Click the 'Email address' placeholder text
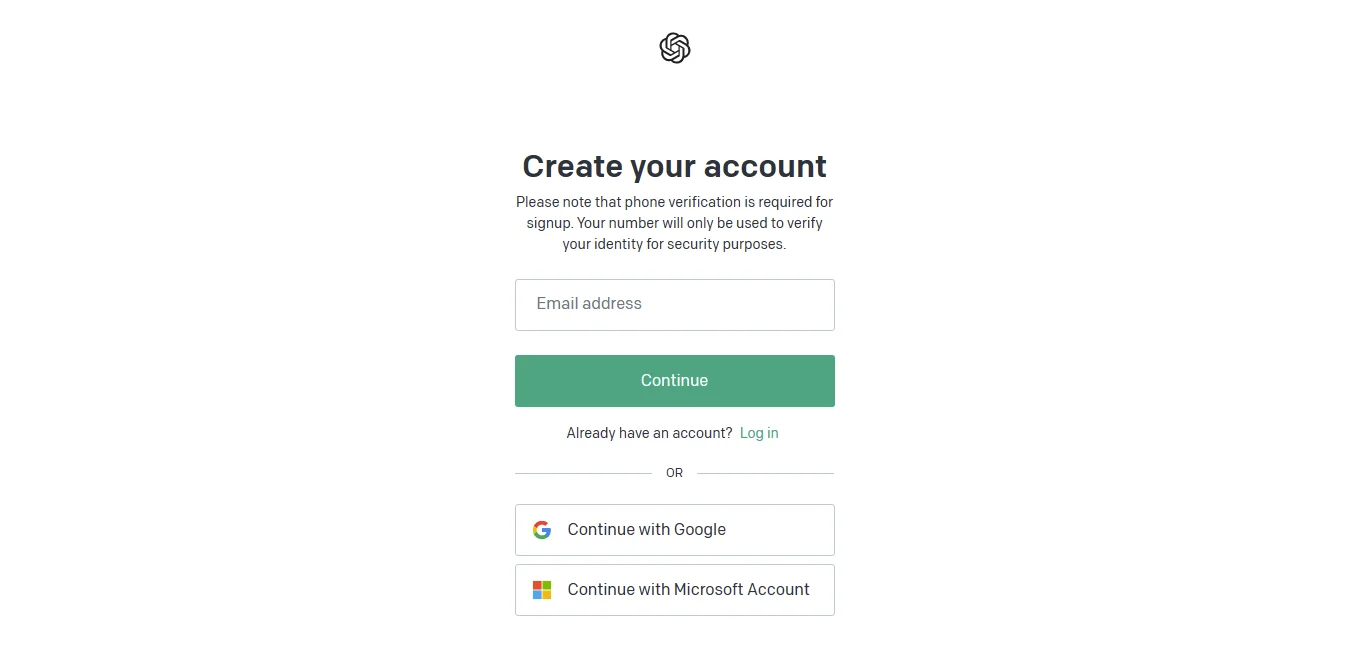The height and width of the screenshot is (657, 1349). pyautogui.click(x=589, y=304)
